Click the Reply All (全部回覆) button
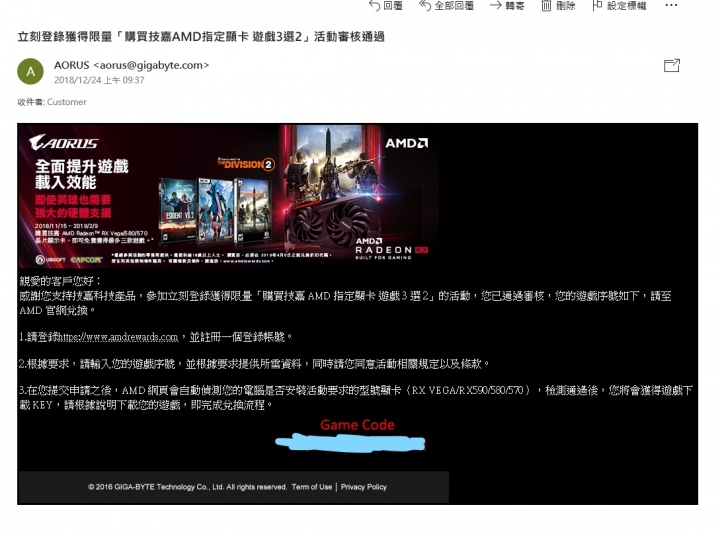This screenshot has height=538, width=720. click(446, 6)
